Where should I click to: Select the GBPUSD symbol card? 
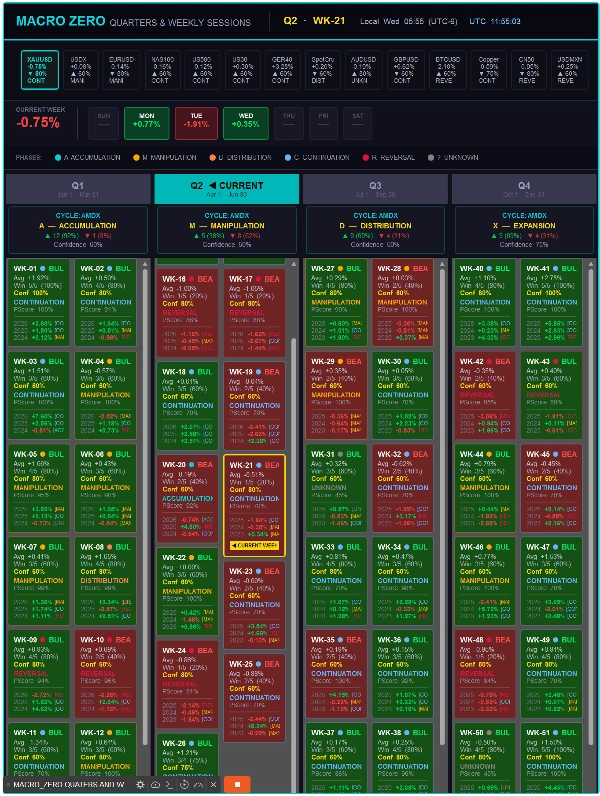coord(405,70)
